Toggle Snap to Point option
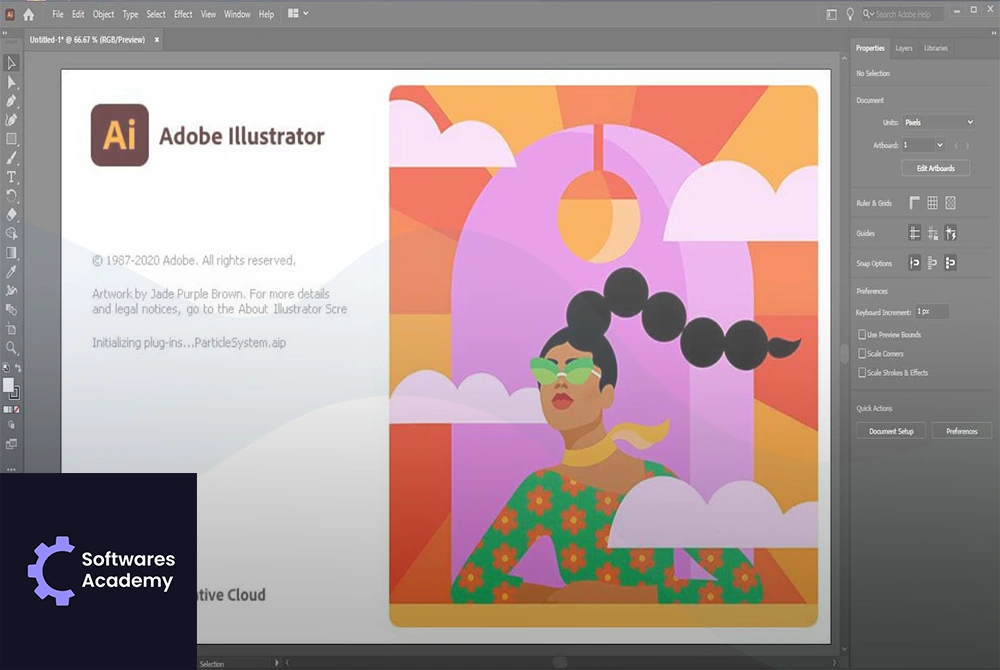 point(915,263)
